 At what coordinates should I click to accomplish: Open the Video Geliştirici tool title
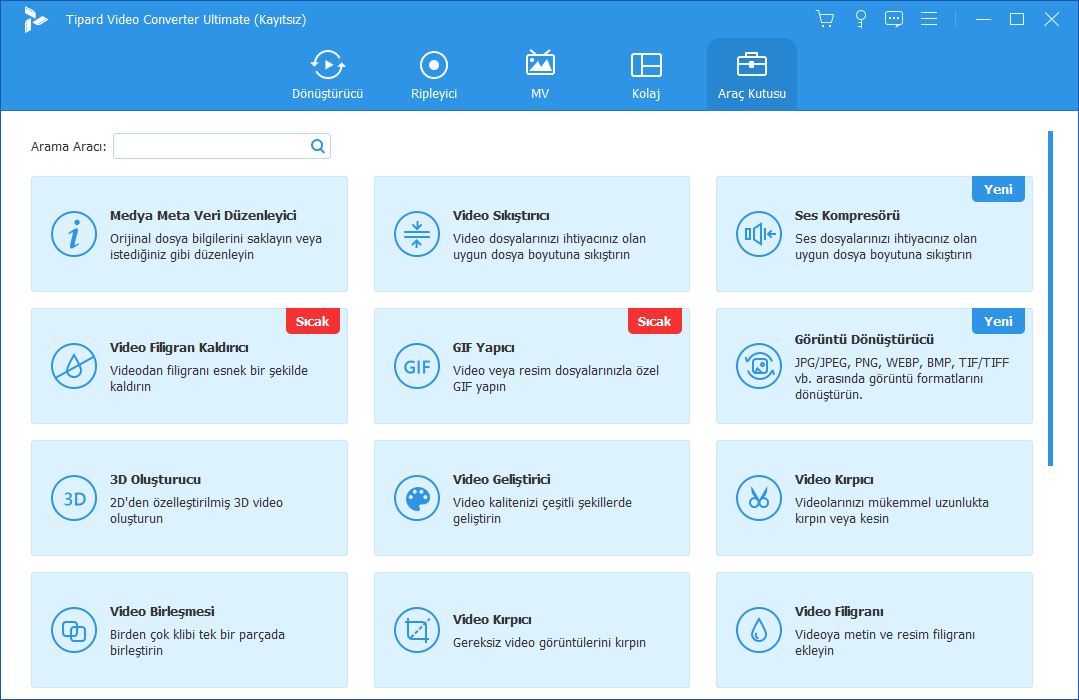(x=502, y=480)
